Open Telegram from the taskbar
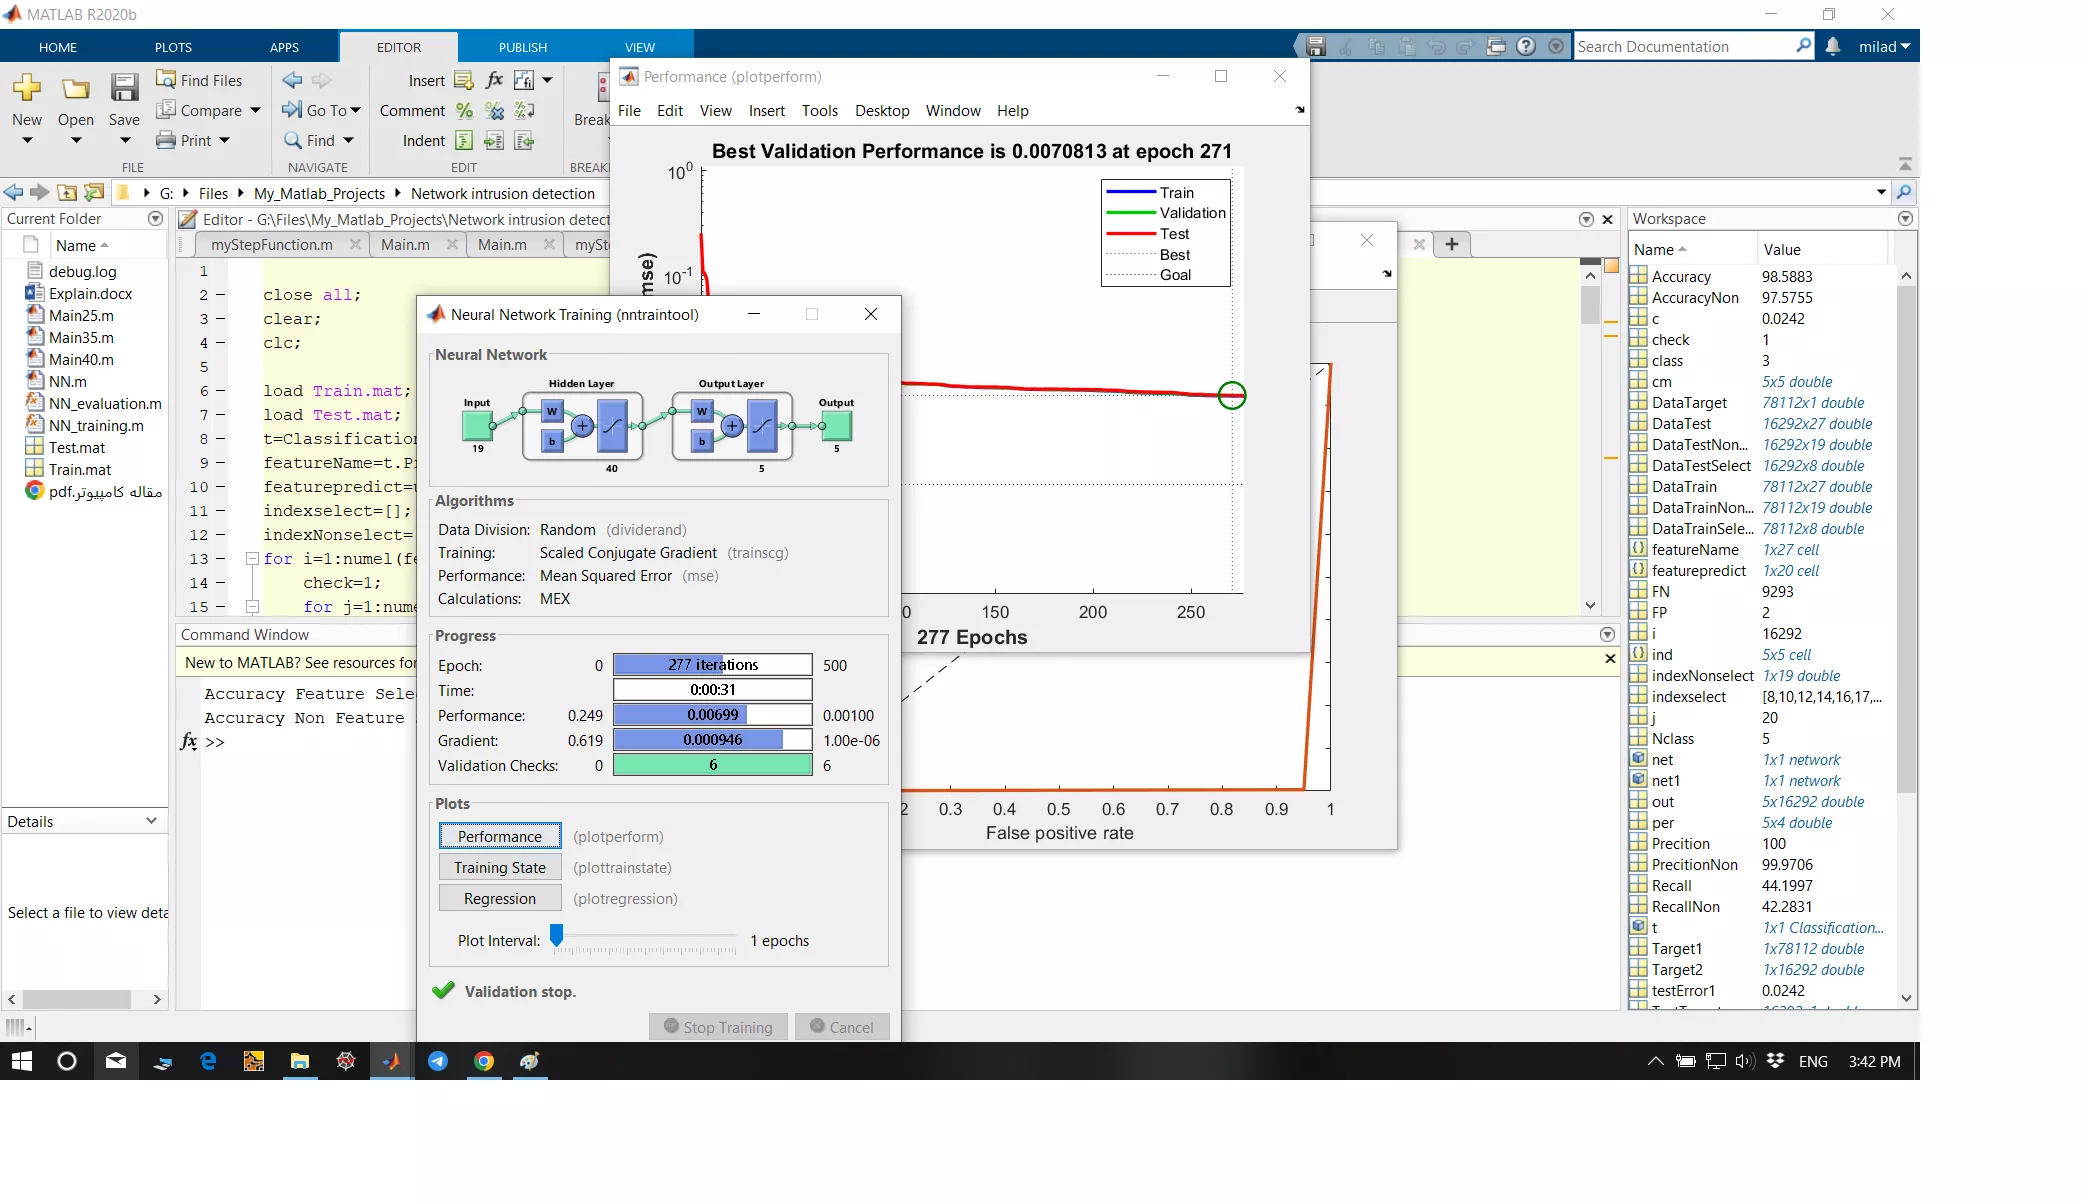 (x=438, y=1061)
